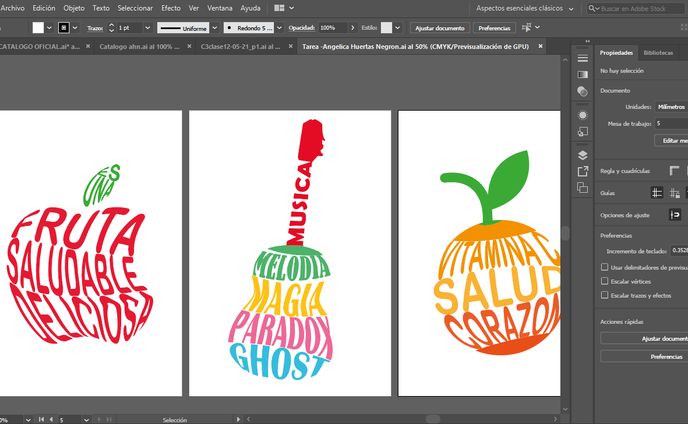Open the Unidades Milímetros dropdown

click(672, 107)
